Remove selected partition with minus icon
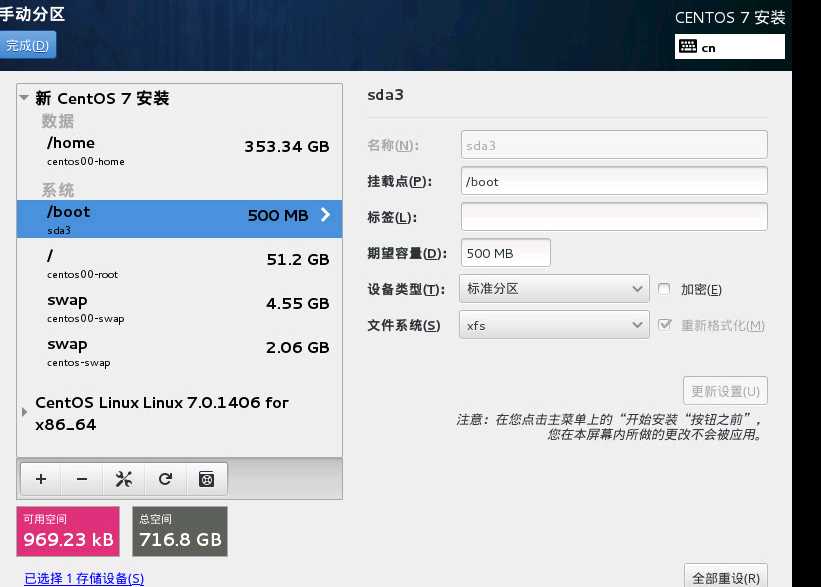Screen dimensions: 821x587 tap(82, 479)
